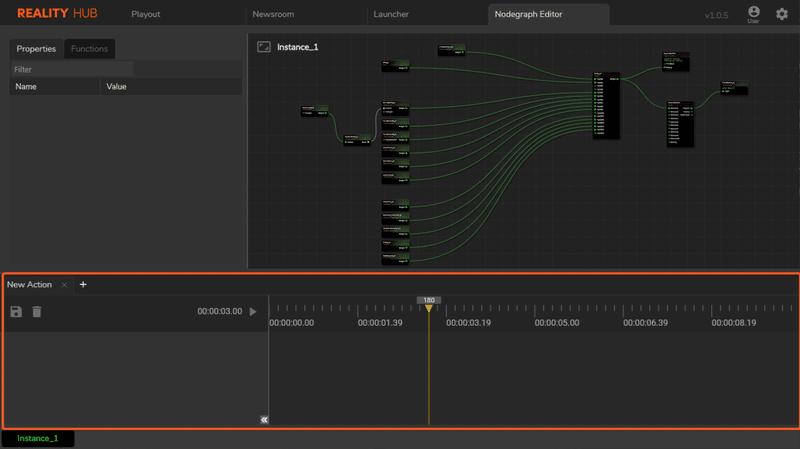The height and width of the screenshot is (449, 800).
Task: Play the timeline animation
Action: (253, 312)
